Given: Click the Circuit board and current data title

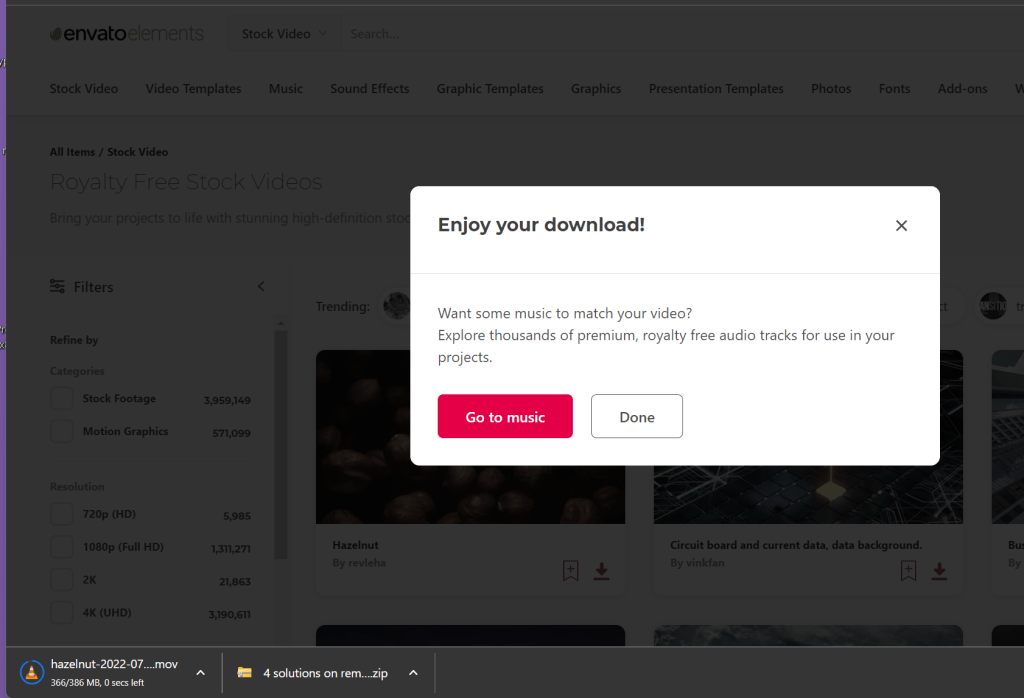Looking at the screenshot, I should click(x=796, y=545).
